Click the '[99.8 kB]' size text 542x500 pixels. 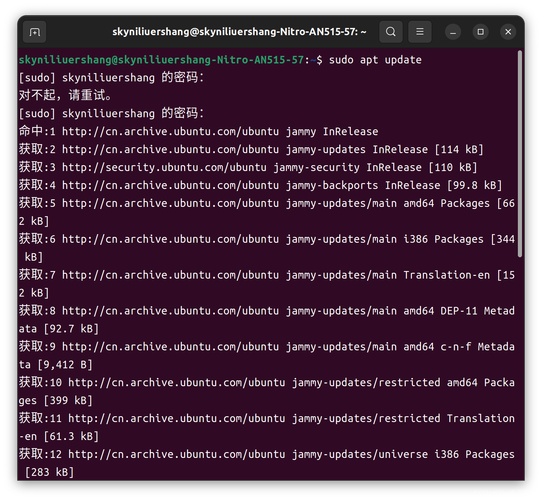(474, 186)
